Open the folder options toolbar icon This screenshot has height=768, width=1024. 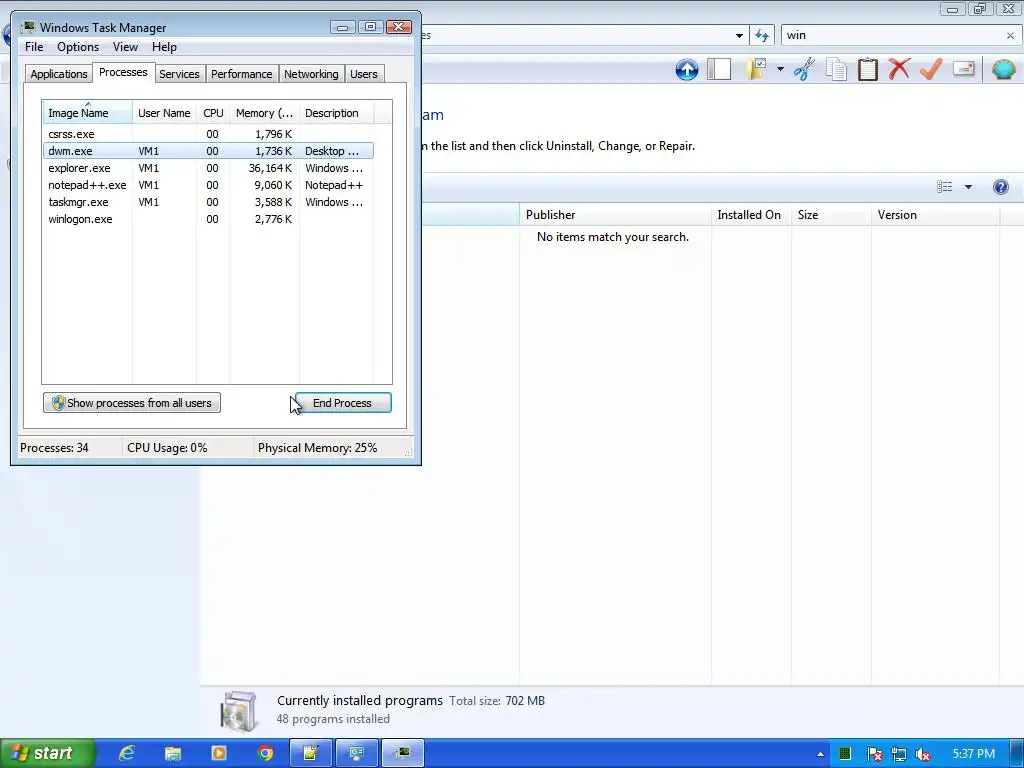click(x=757, y=69)
